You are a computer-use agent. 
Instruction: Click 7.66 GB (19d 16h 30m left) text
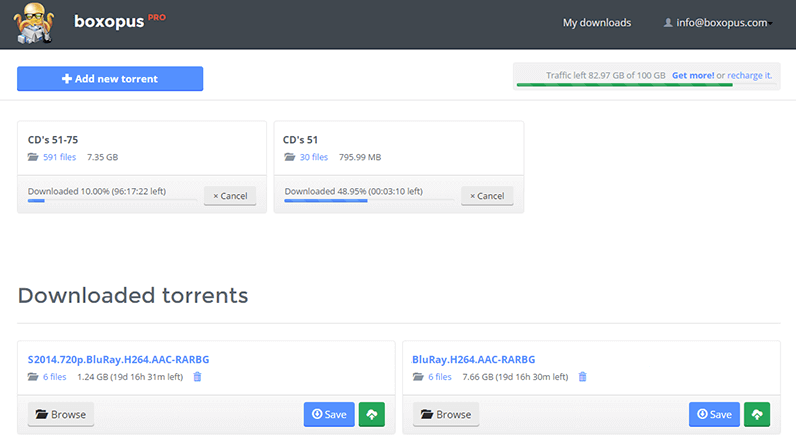515,377
